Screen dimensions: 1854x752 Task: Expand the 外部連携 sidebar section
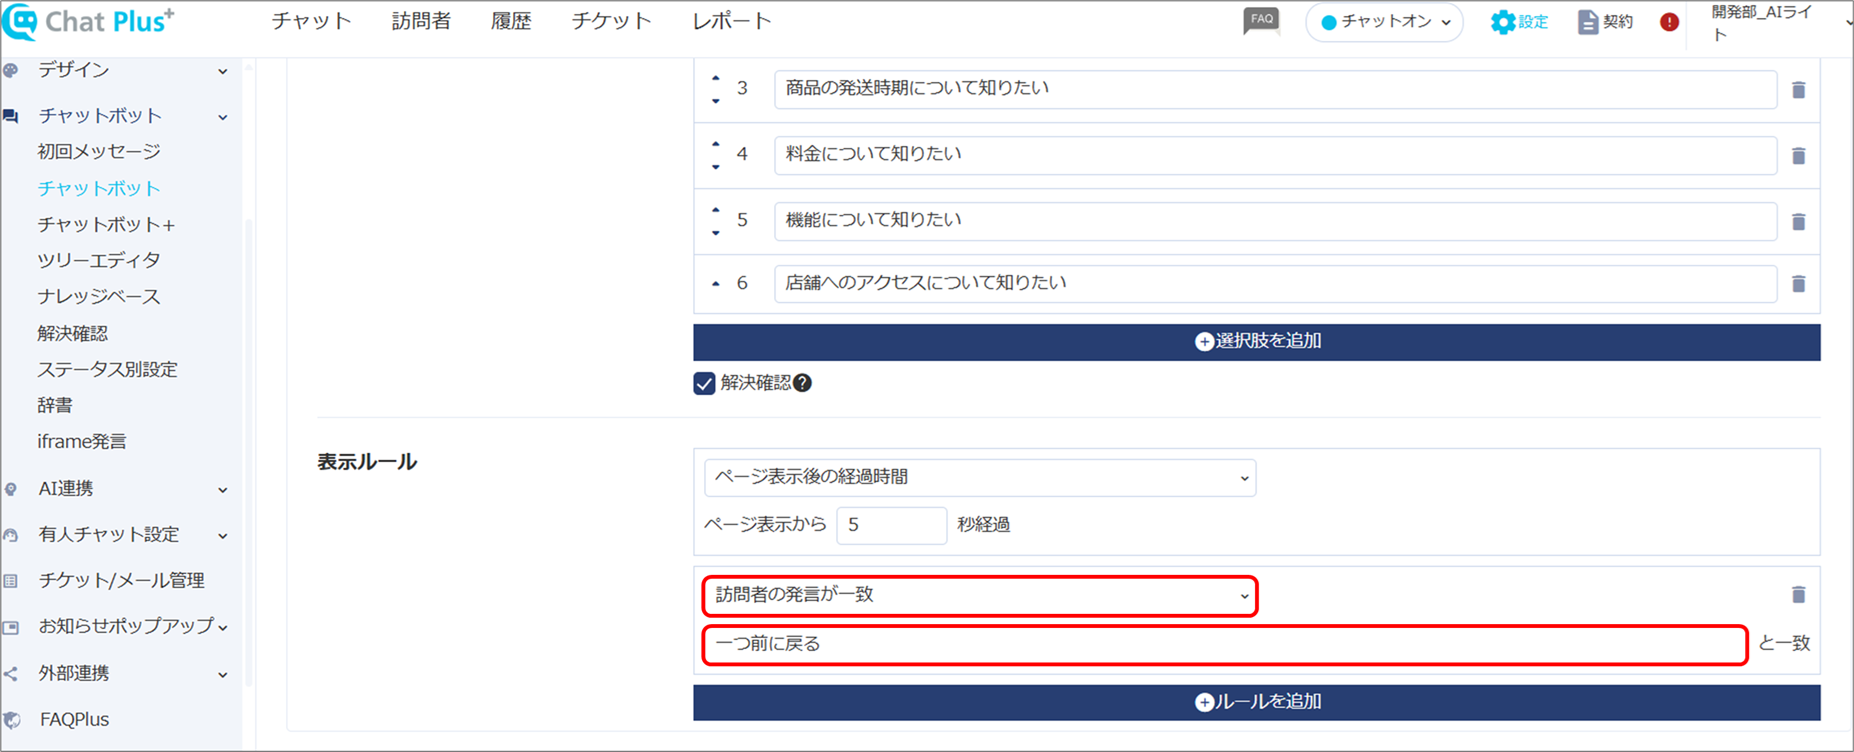222,675
